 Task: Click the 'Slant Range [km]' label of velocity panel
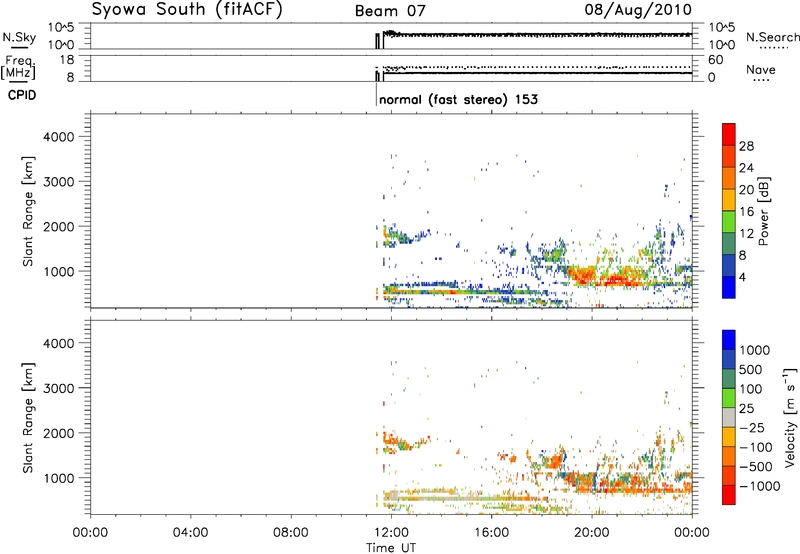pyautogui.click(x=28, y=418)
